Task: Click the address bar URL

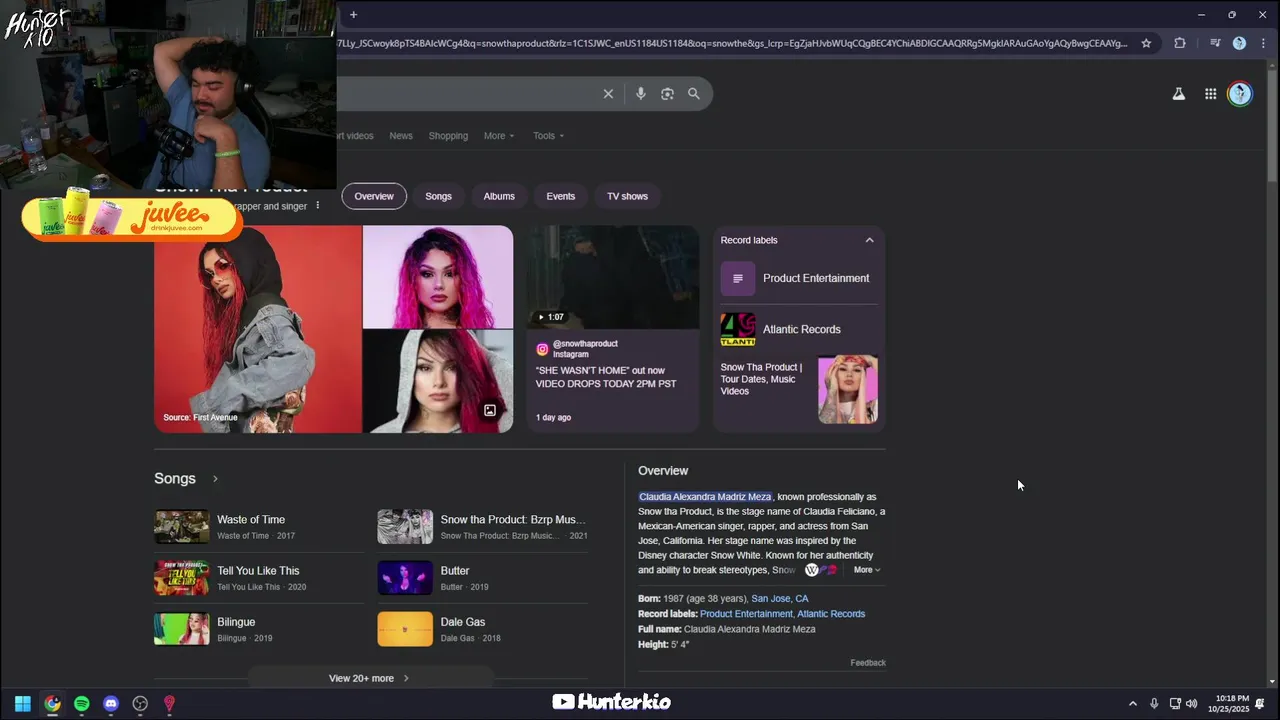Action: pyautogui.click(x=732, y=43)
